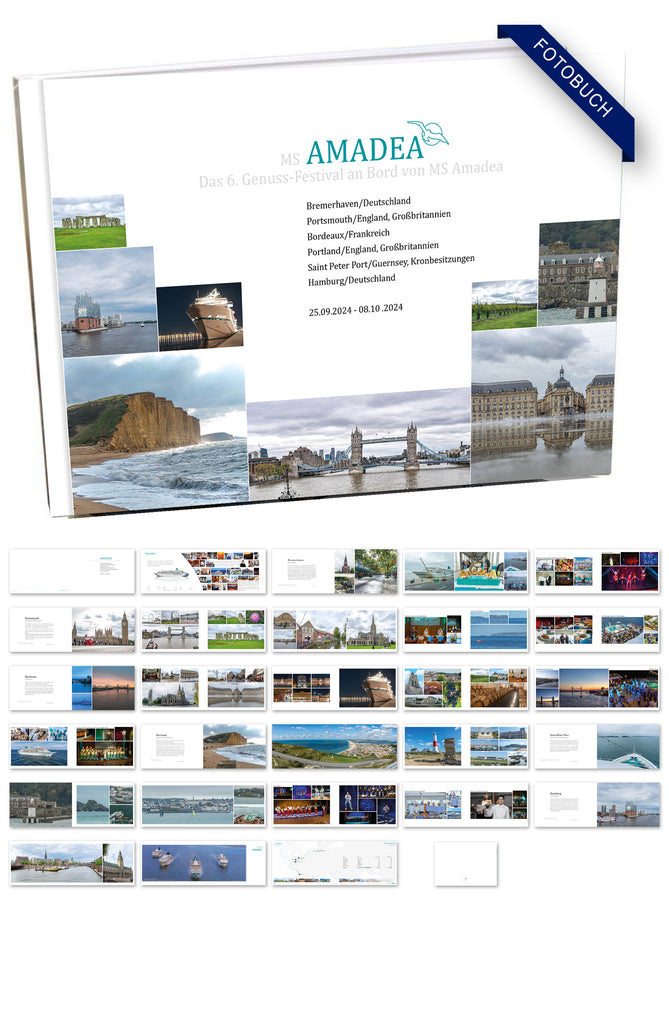The width and height of the screenshot is (669, 1024).
Task: Open the red-white lighthouse spread
Action: point(466,746)
